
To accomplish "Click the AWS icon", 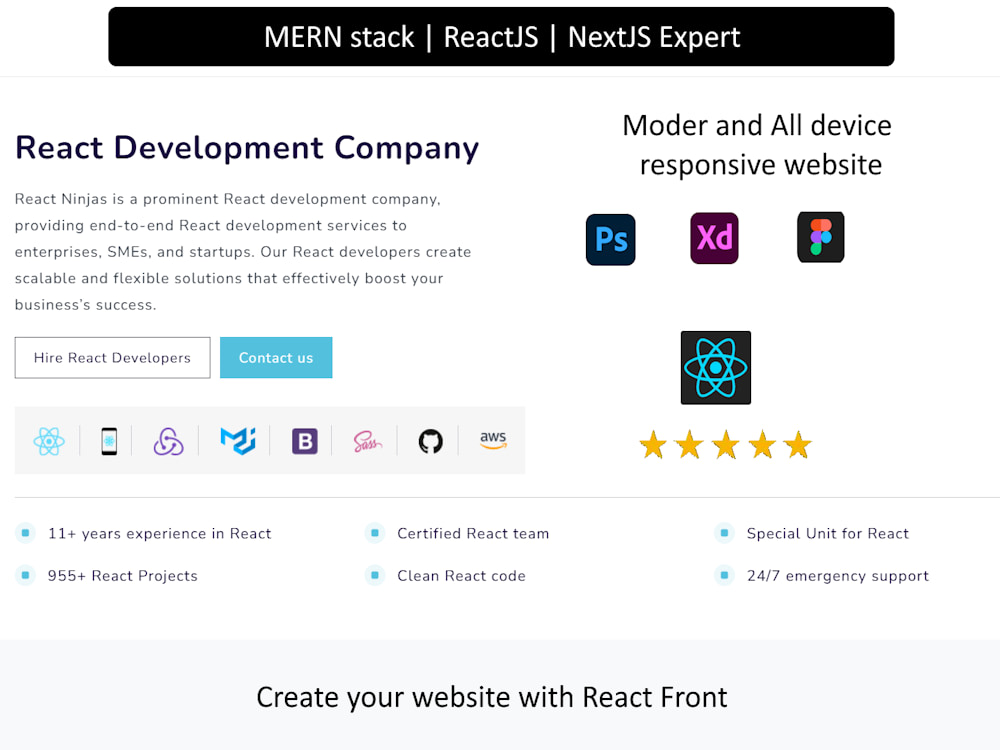I will 493,440.
